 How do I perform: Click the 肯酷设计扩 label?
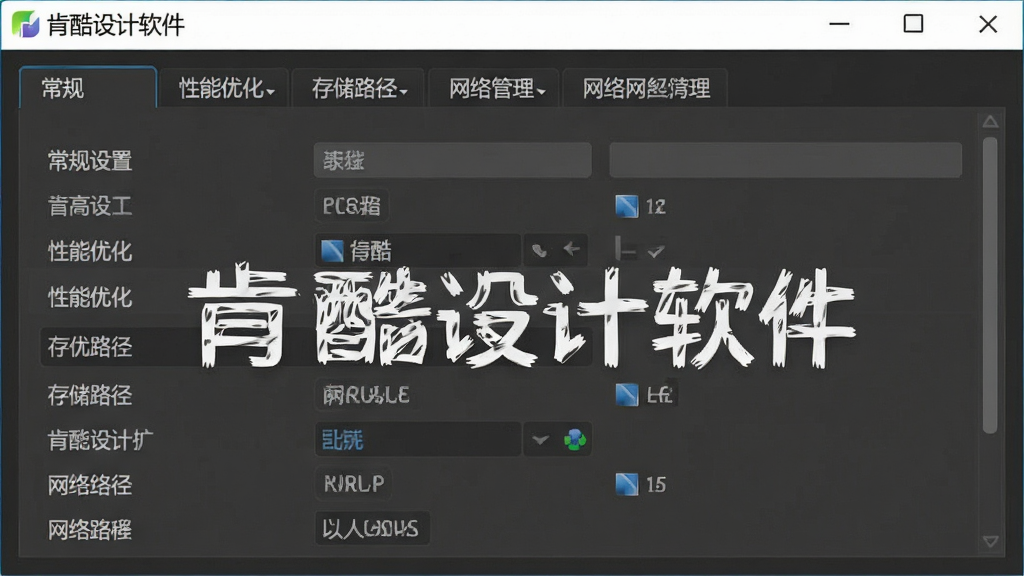tap(100, 440)
